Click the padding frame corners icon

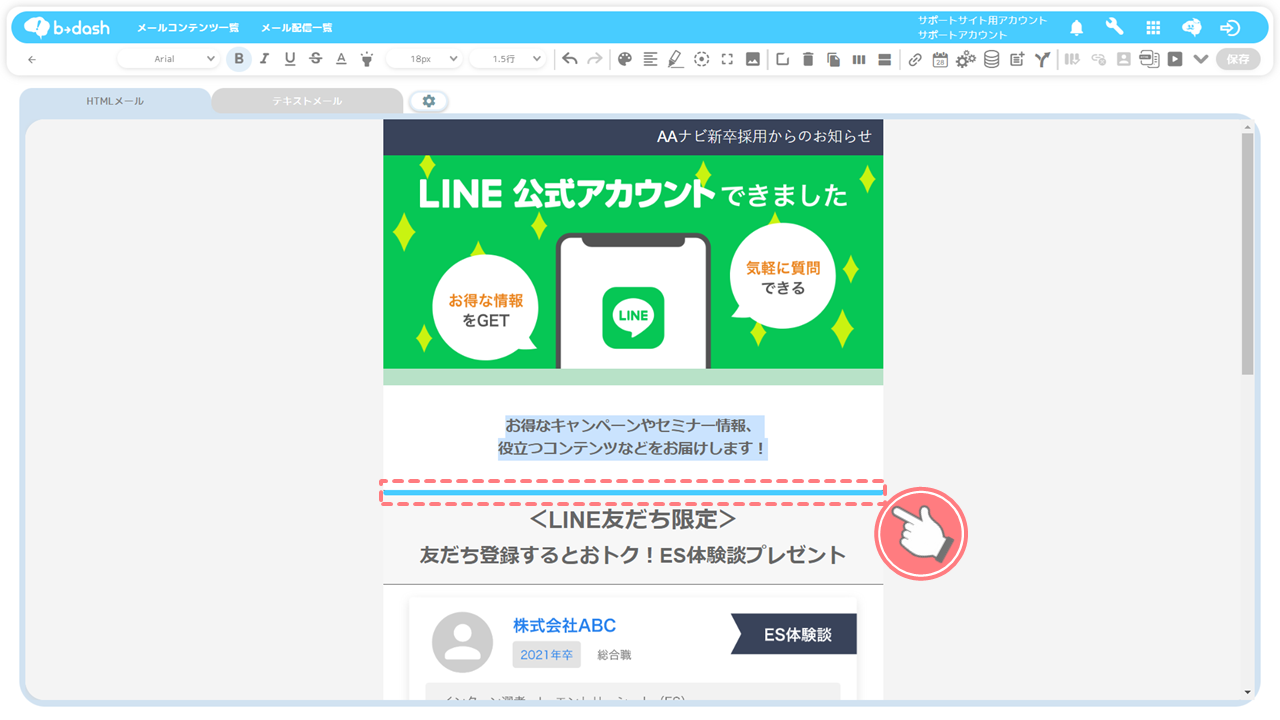coord(727,59)
